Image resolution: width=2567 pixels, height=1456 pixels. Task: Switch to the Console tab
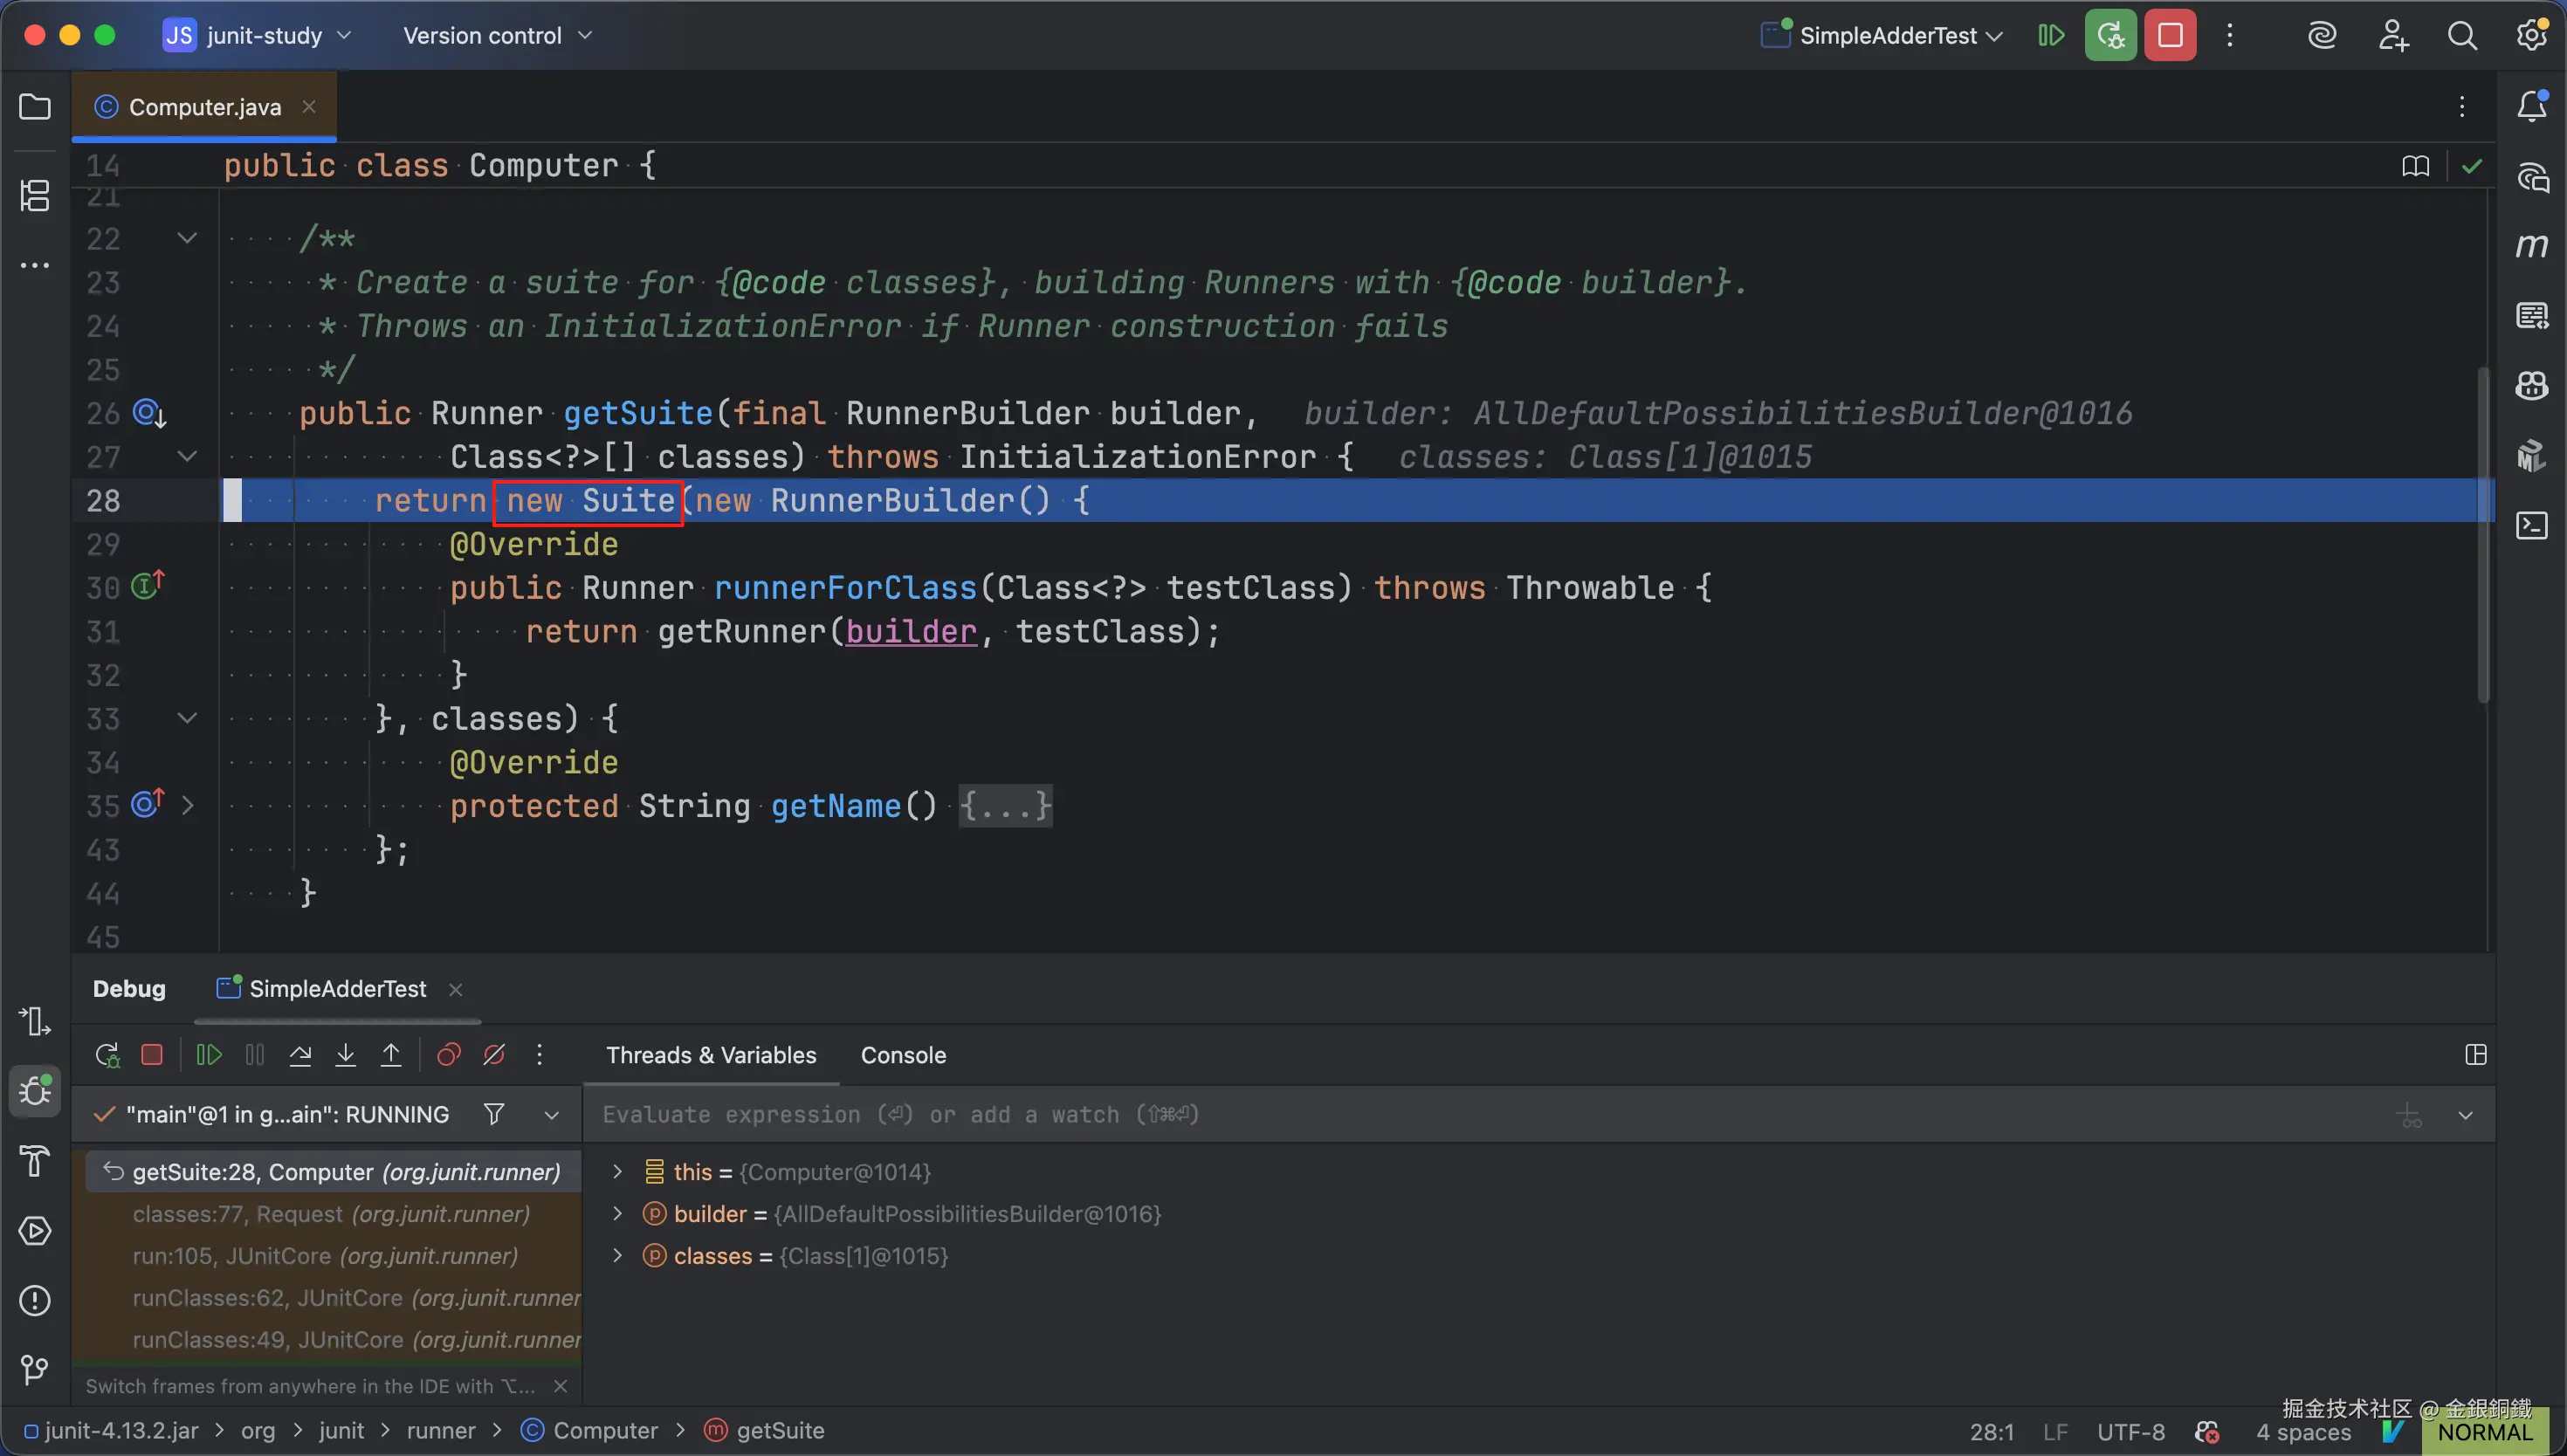click(902, 1055)
